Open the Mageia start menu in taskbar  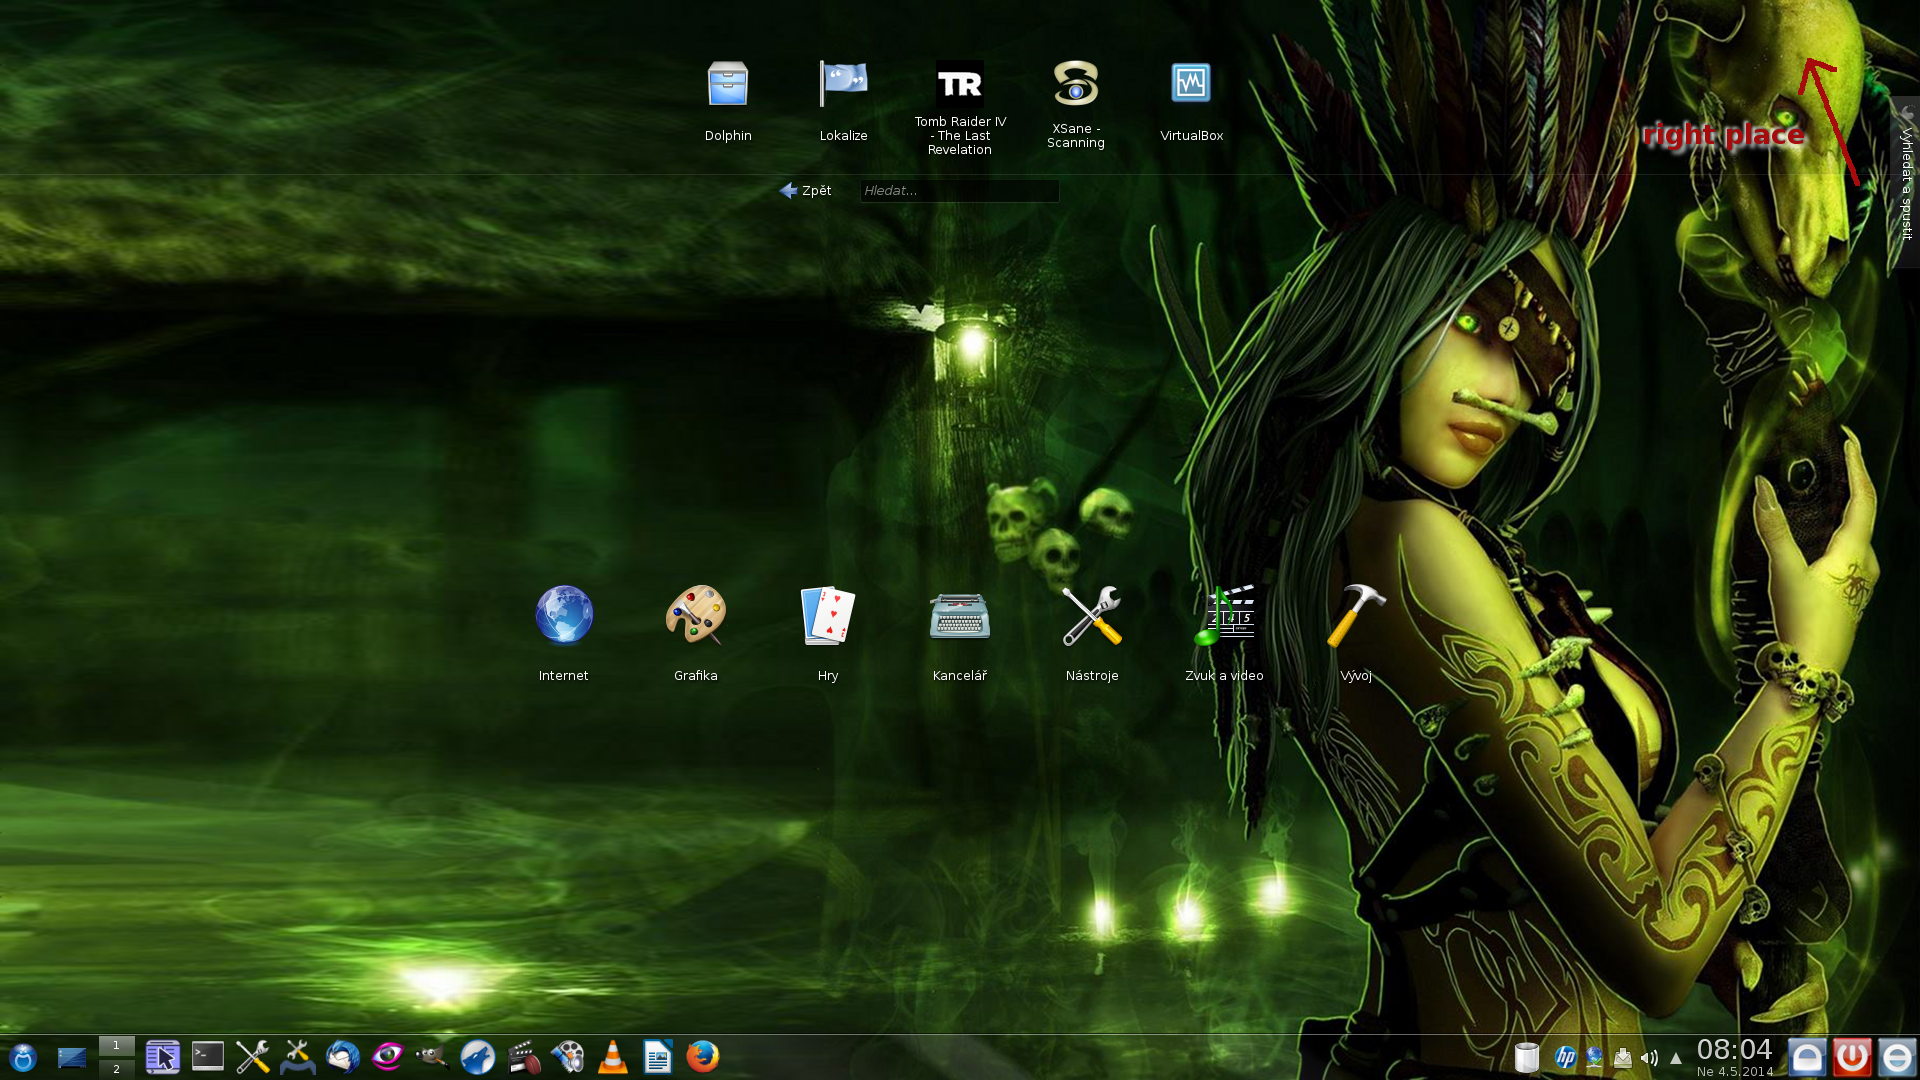[23, 1057]
